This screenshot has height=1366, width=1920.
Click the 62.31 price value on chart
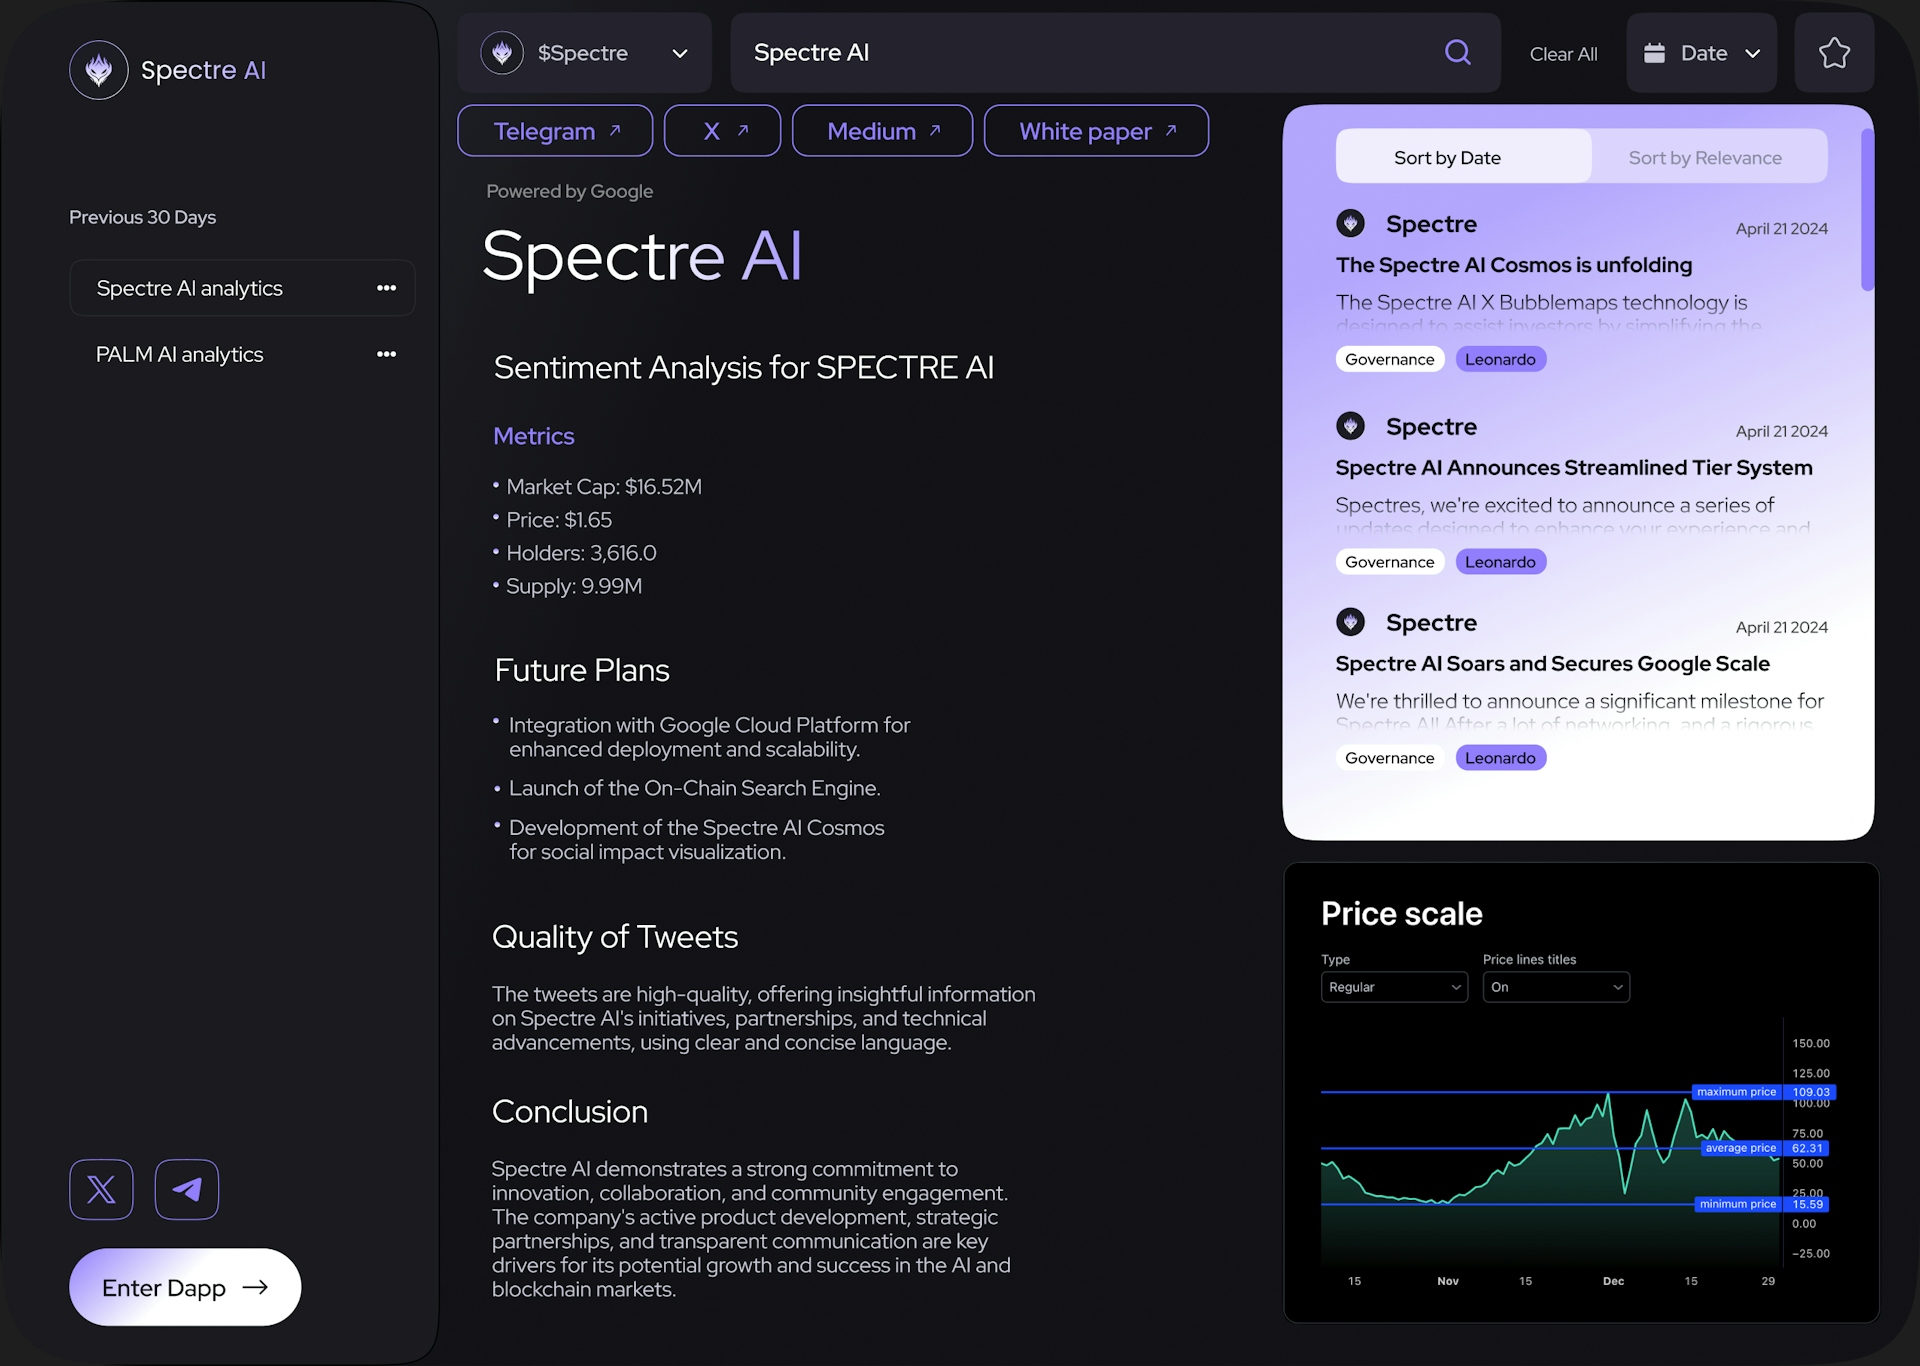click(1807, 1148)
